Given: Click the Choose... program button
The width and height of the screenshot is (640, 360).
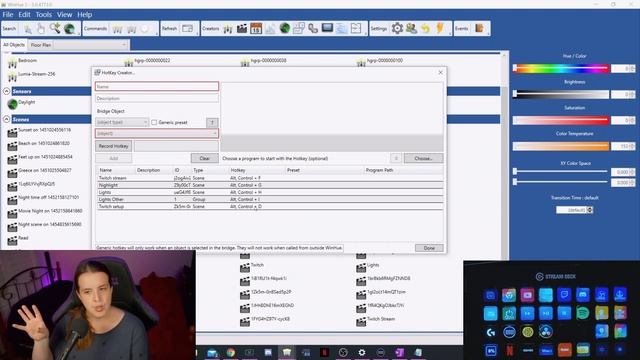Looking at the screenshot, I should click(423, 158).
